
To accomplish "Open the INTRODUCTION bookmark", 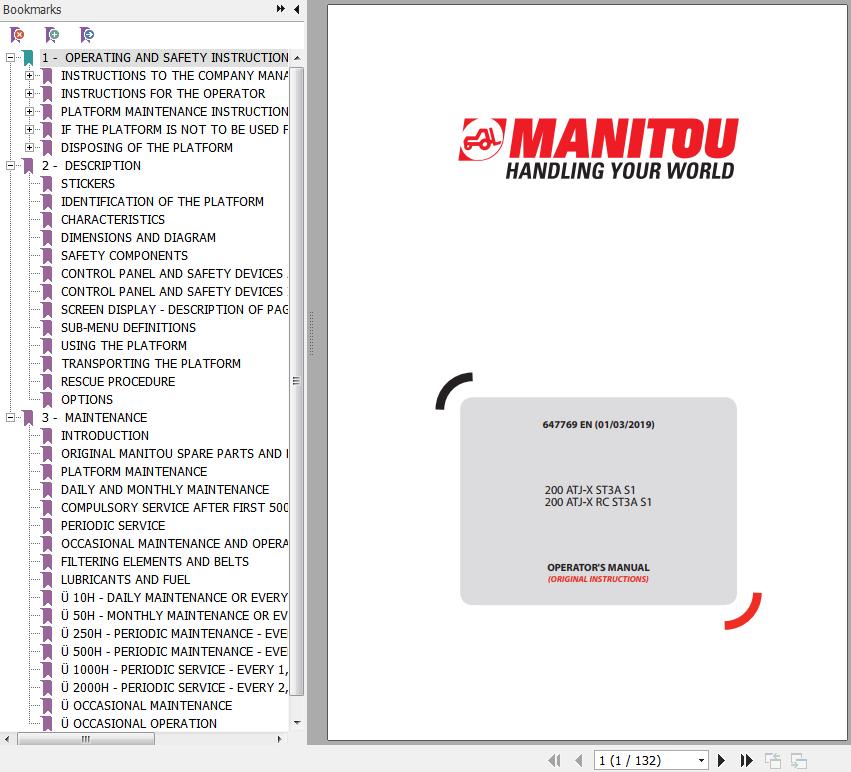I will (105, 435).
